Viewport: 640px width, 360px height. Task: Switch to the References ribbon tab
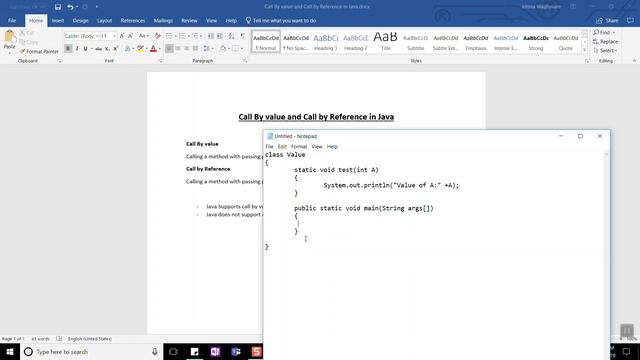pos(133,20)
